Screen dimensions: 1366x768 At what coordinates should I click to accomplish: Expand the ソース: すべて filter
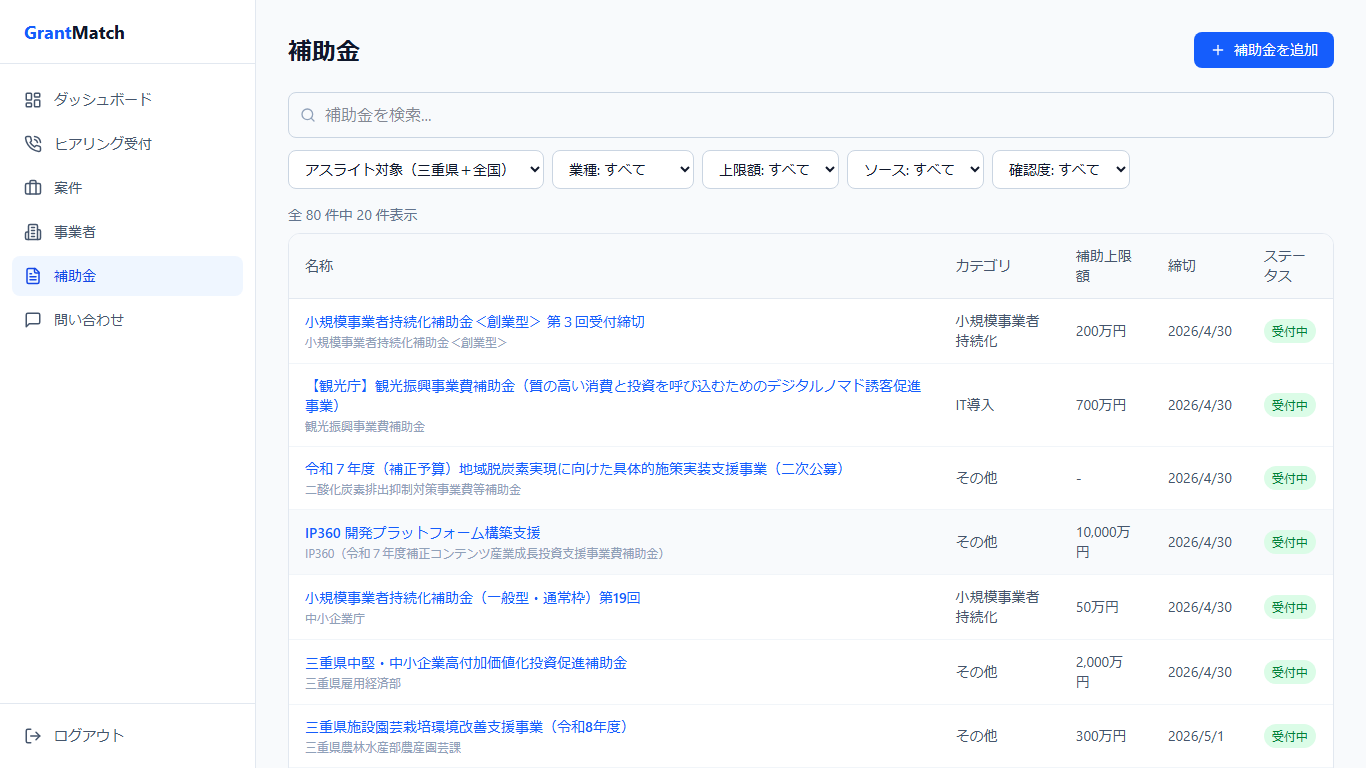(915, 169)
